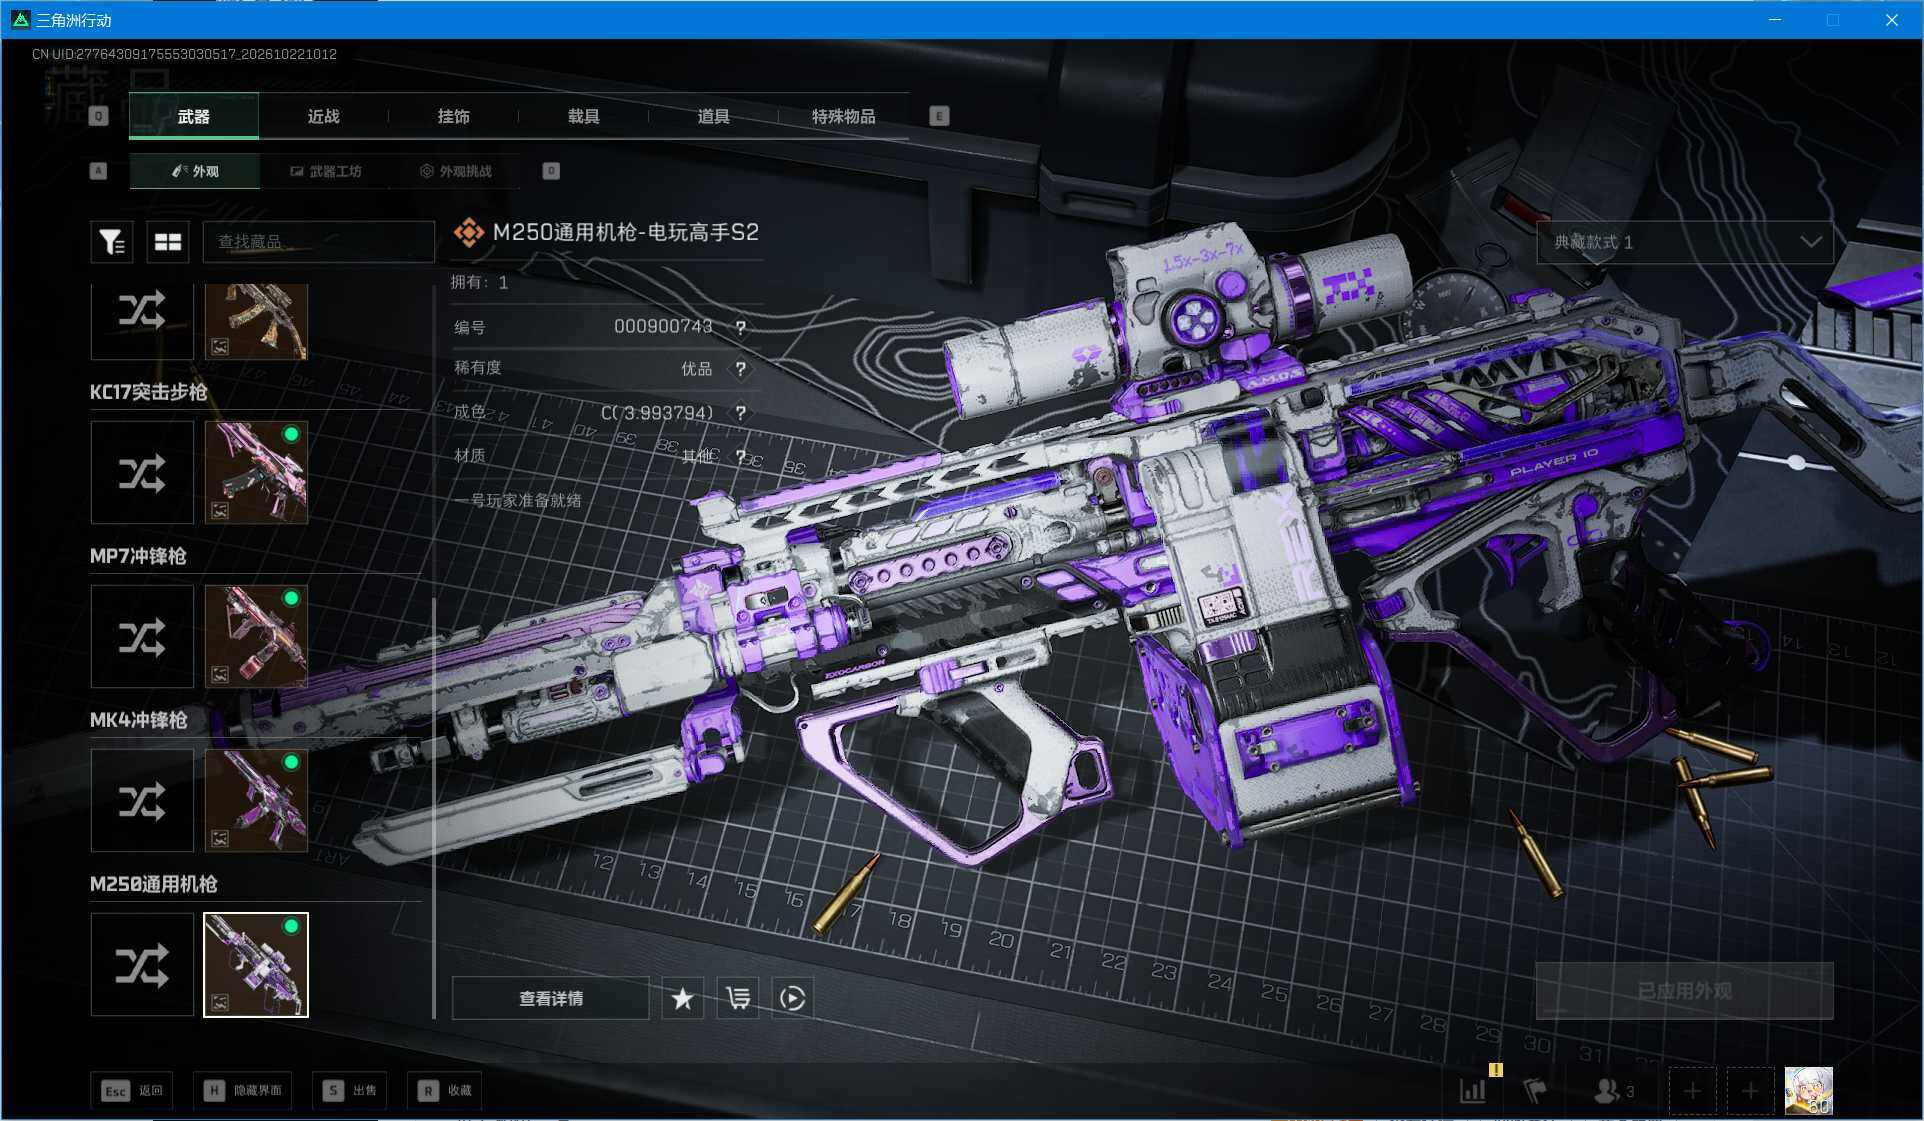Click the first plus squad slot

[1692, 1091]
